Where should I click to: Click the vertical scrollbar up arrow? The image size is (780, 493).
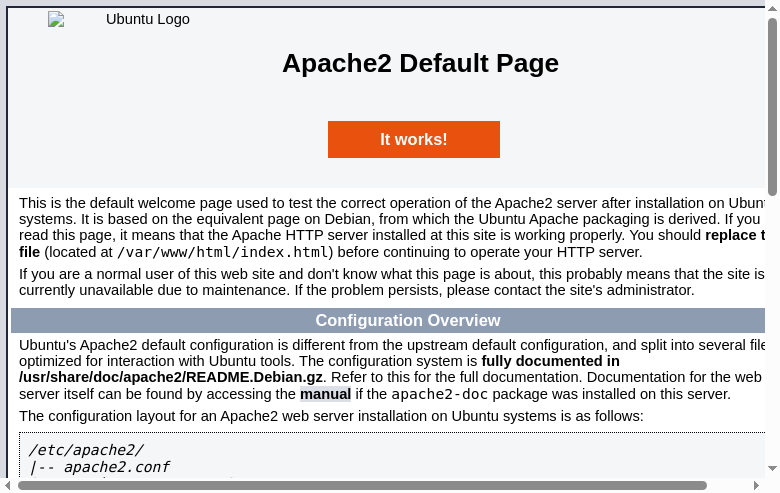772,9
